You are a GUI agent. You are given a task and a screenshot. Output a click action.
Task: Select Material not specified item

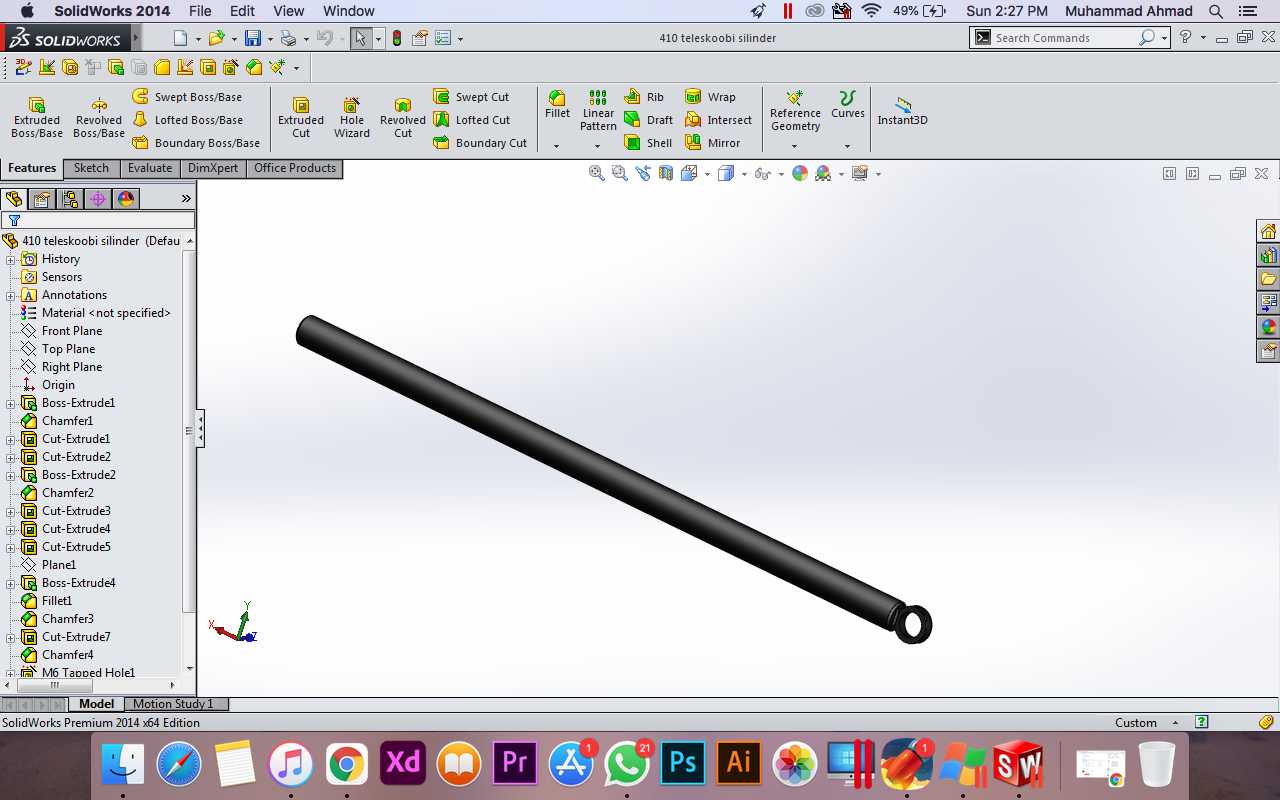106,313
